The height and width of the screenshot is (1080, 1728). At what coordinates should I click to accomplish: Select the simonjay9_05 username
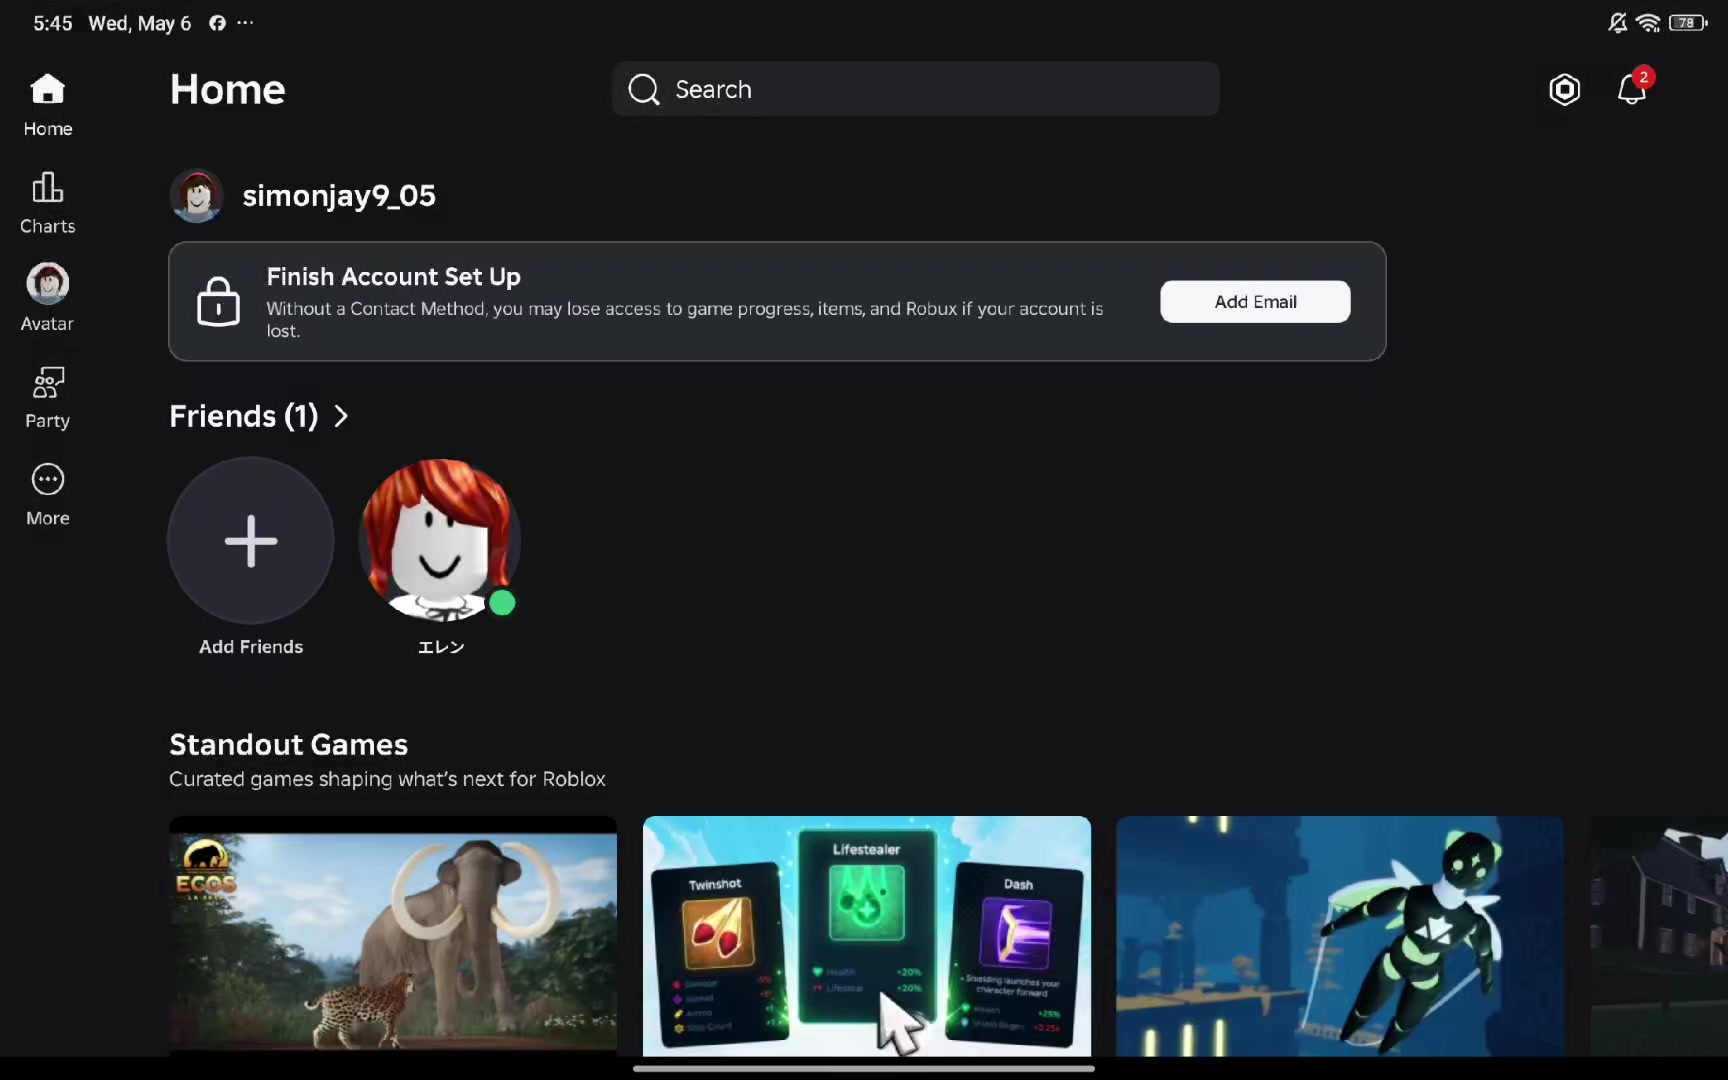click(339, 196)
